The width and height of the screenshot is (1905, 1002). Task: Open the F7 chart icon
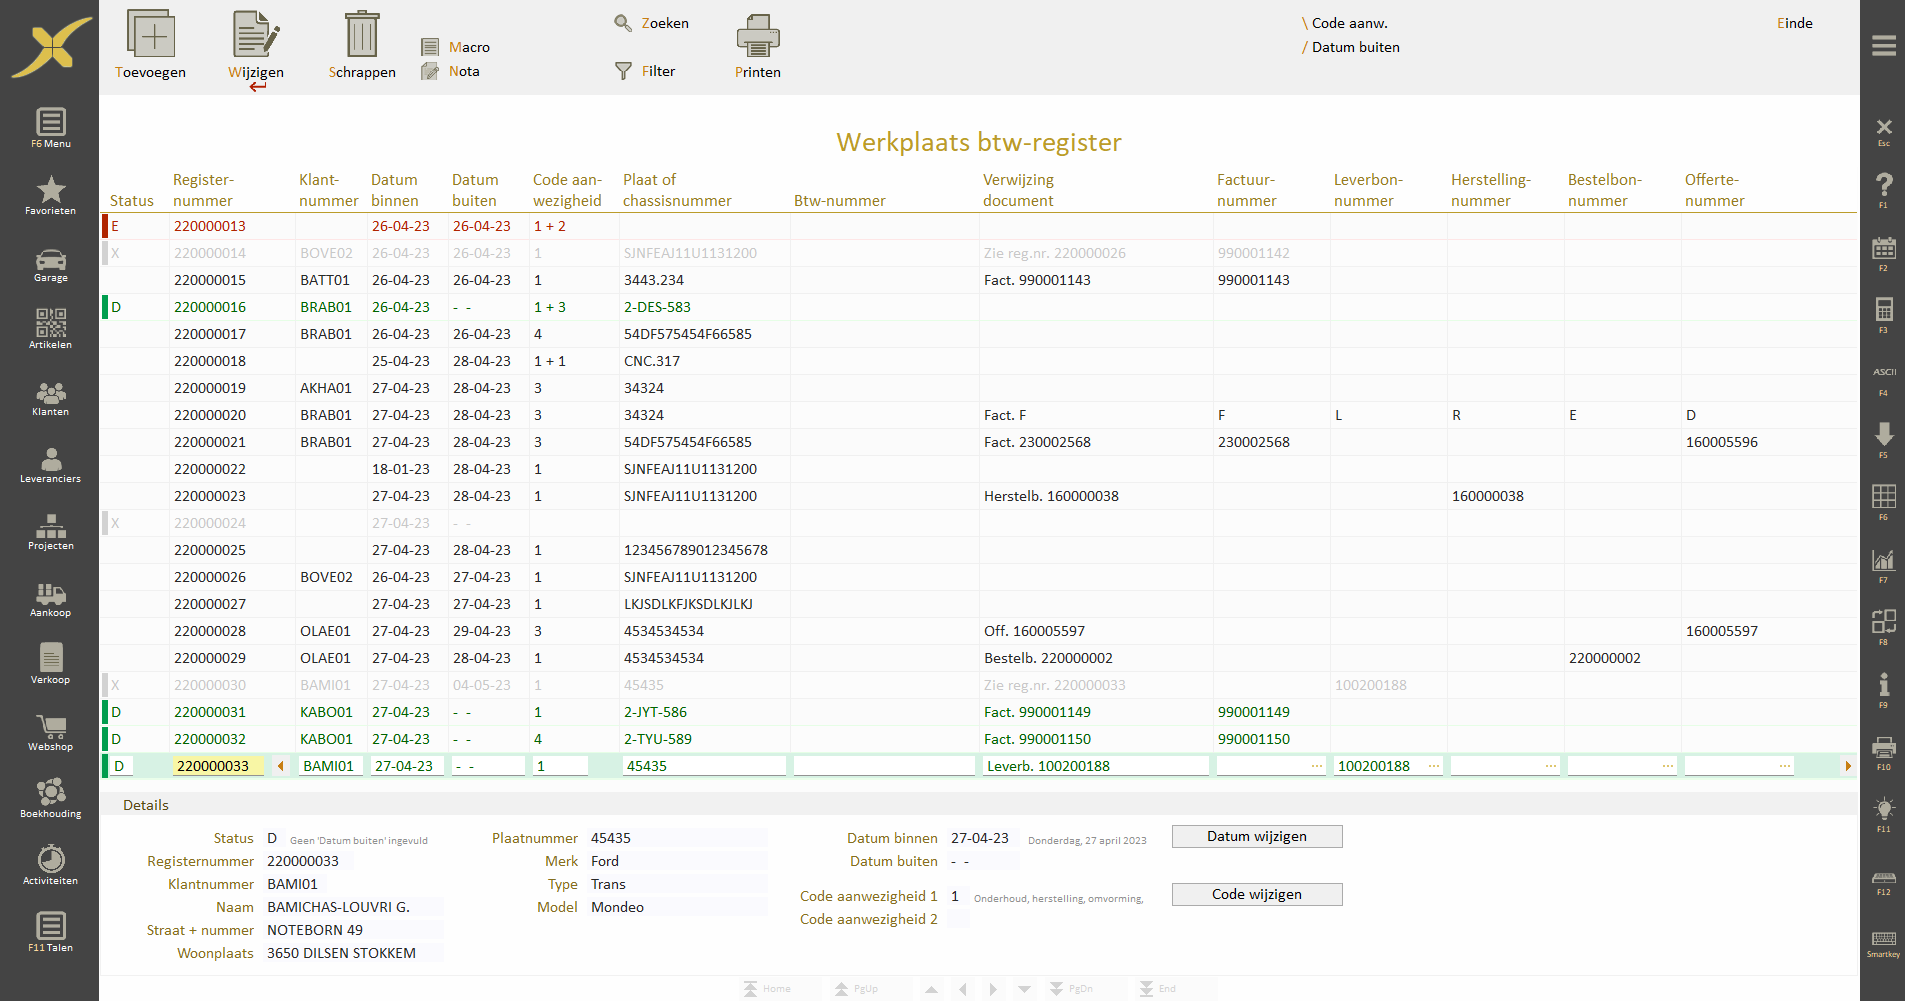(1884, 565)
